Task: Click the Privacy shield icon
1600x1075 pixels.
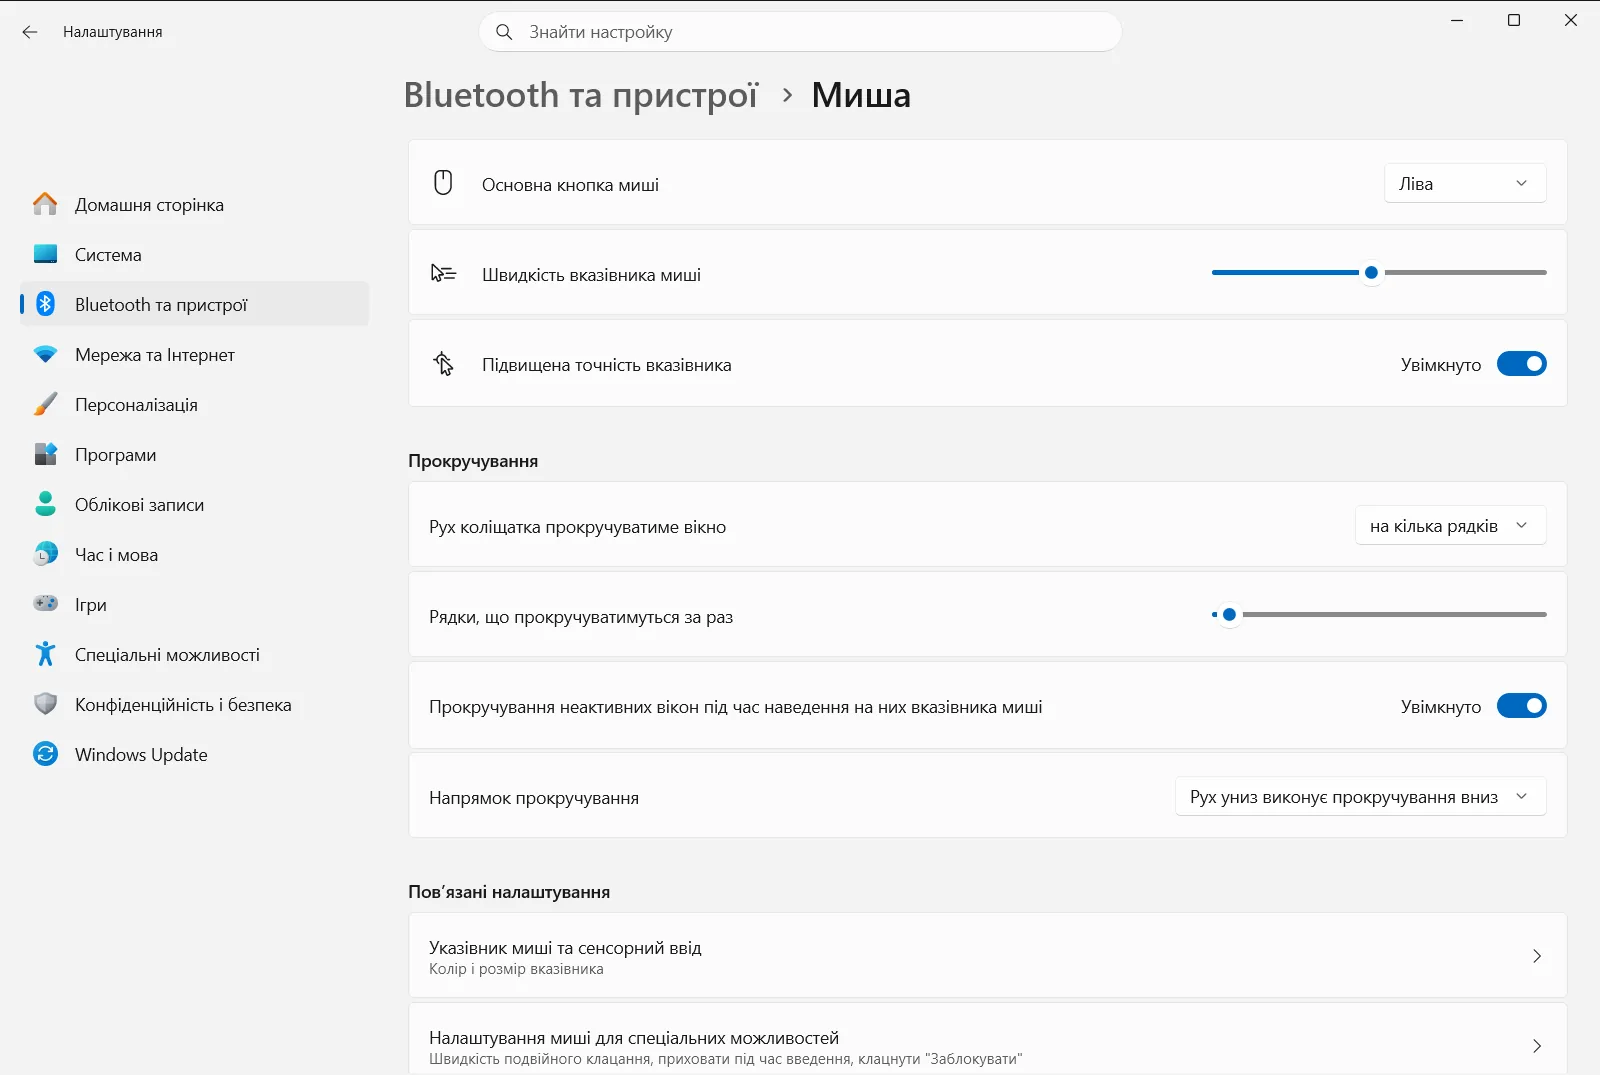Action: point(45,704)
